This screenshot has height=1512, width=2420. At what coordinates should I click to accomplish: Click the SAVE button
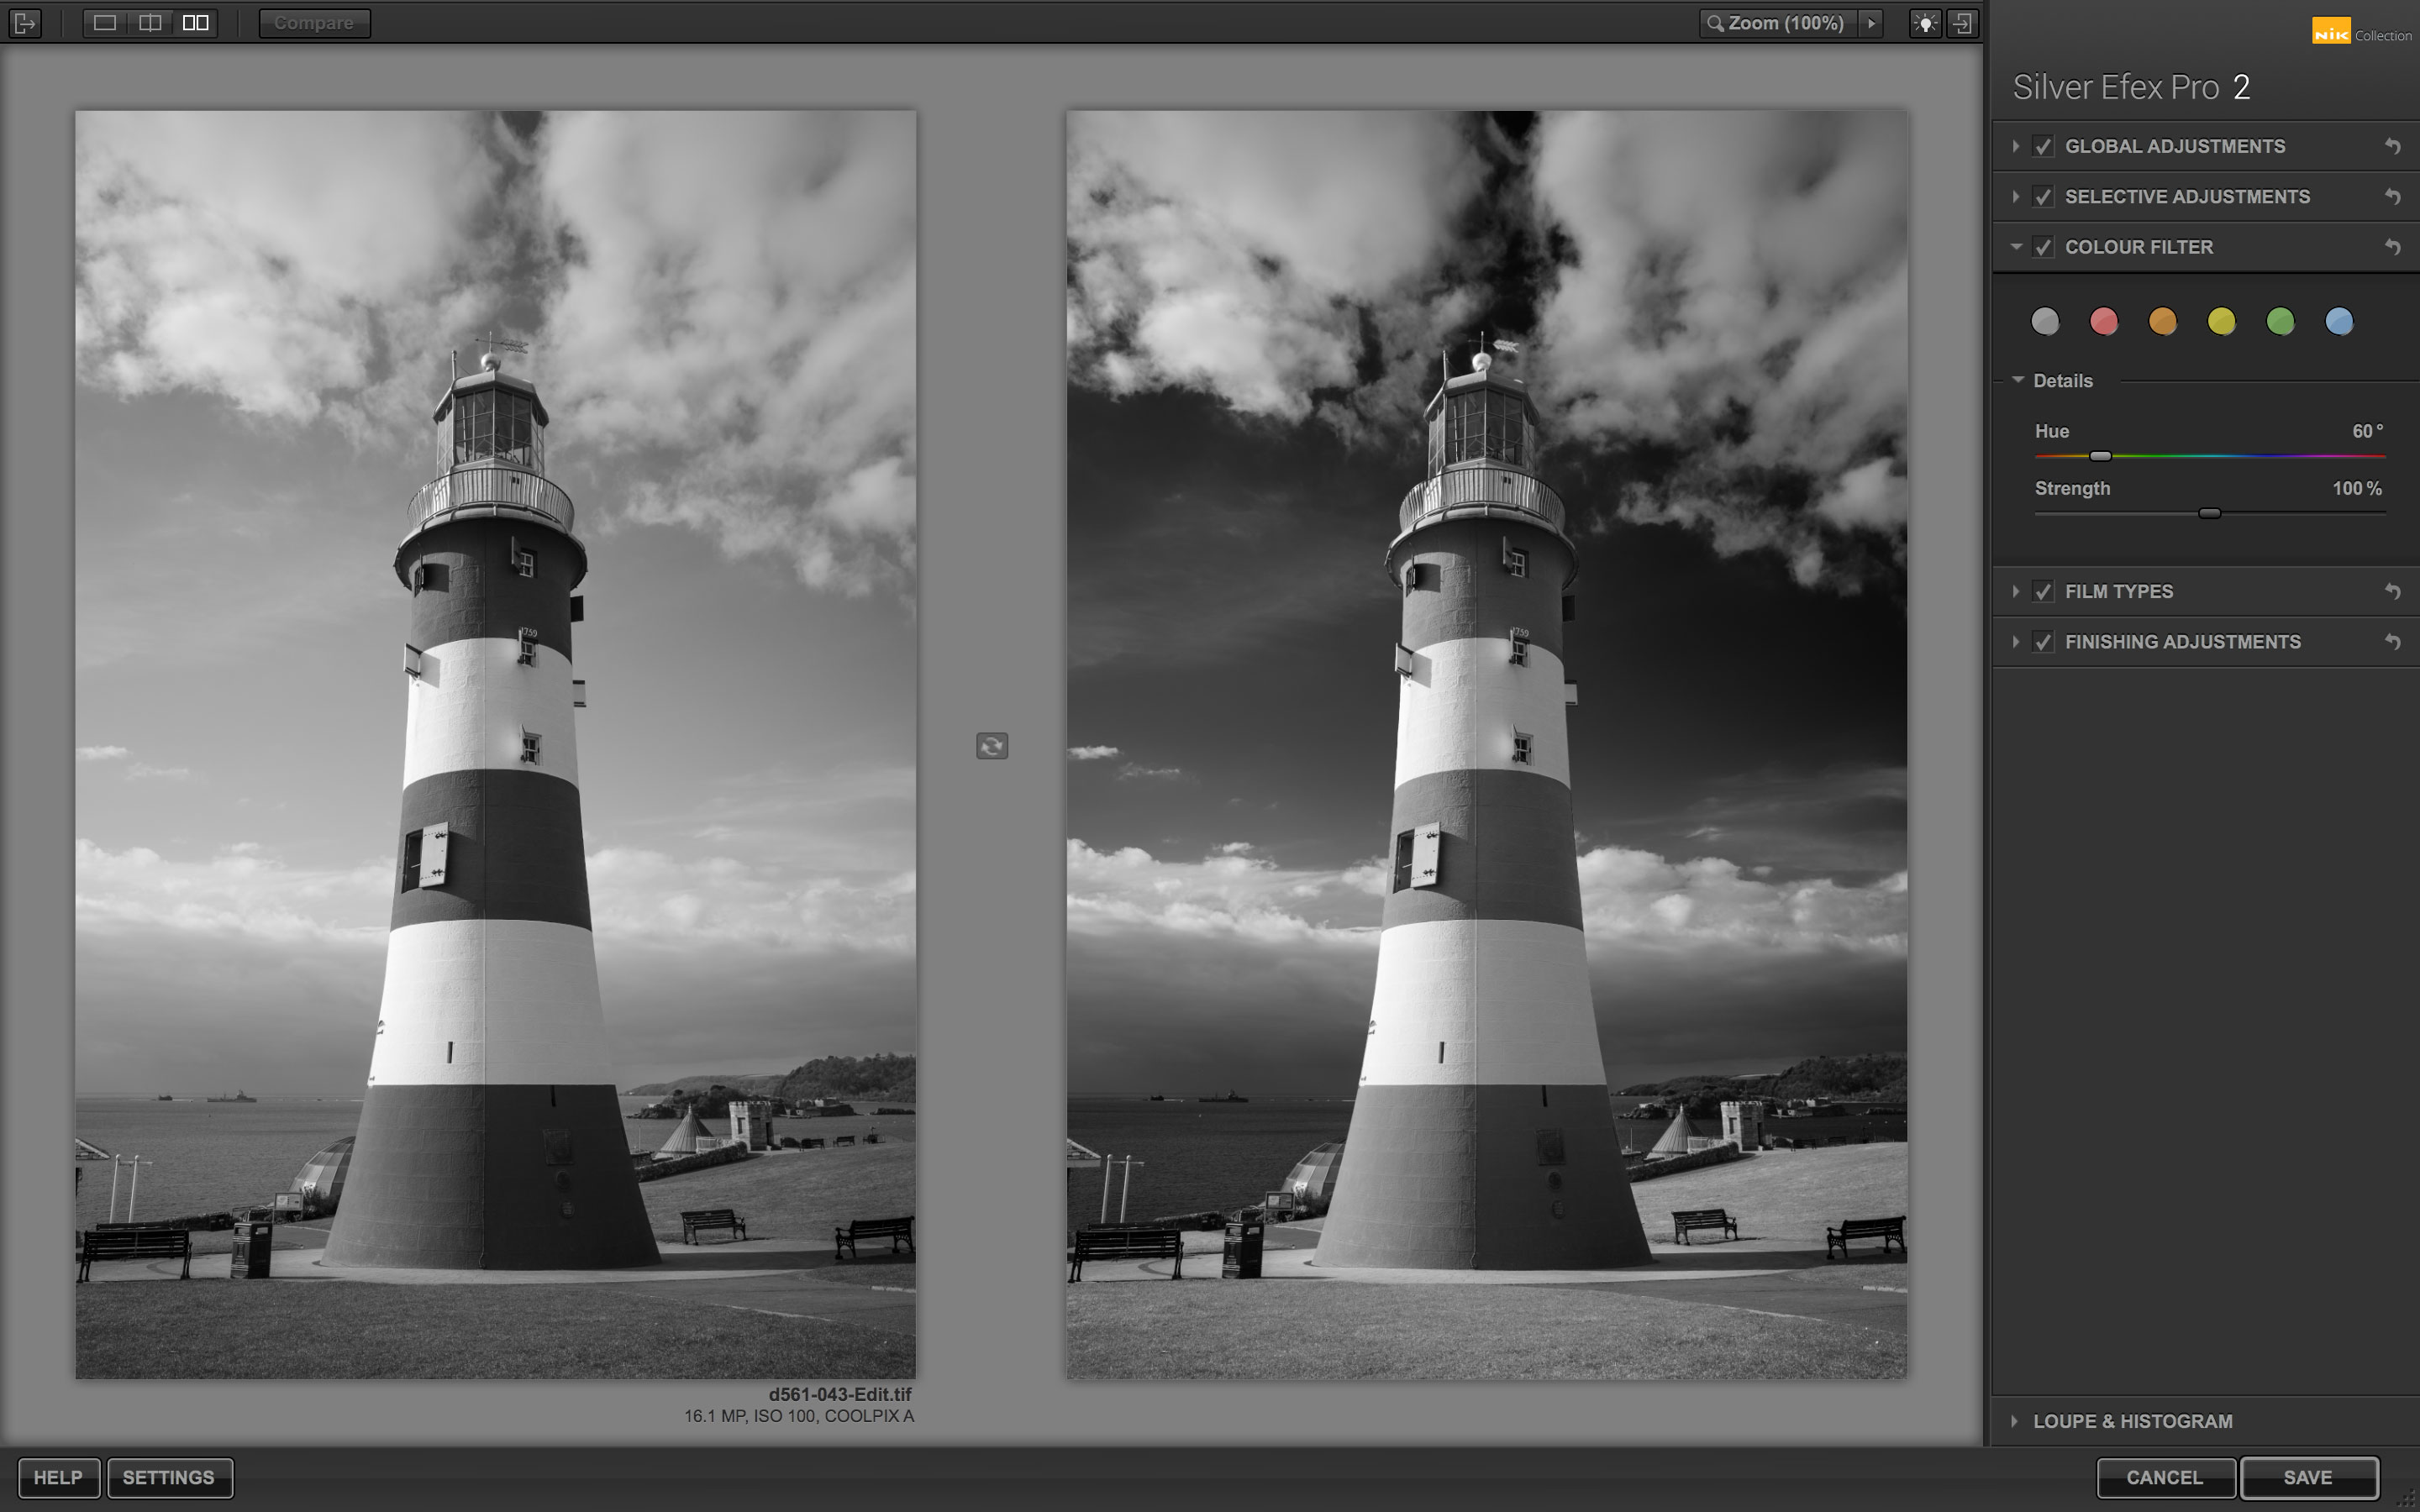point(2308,1477)
